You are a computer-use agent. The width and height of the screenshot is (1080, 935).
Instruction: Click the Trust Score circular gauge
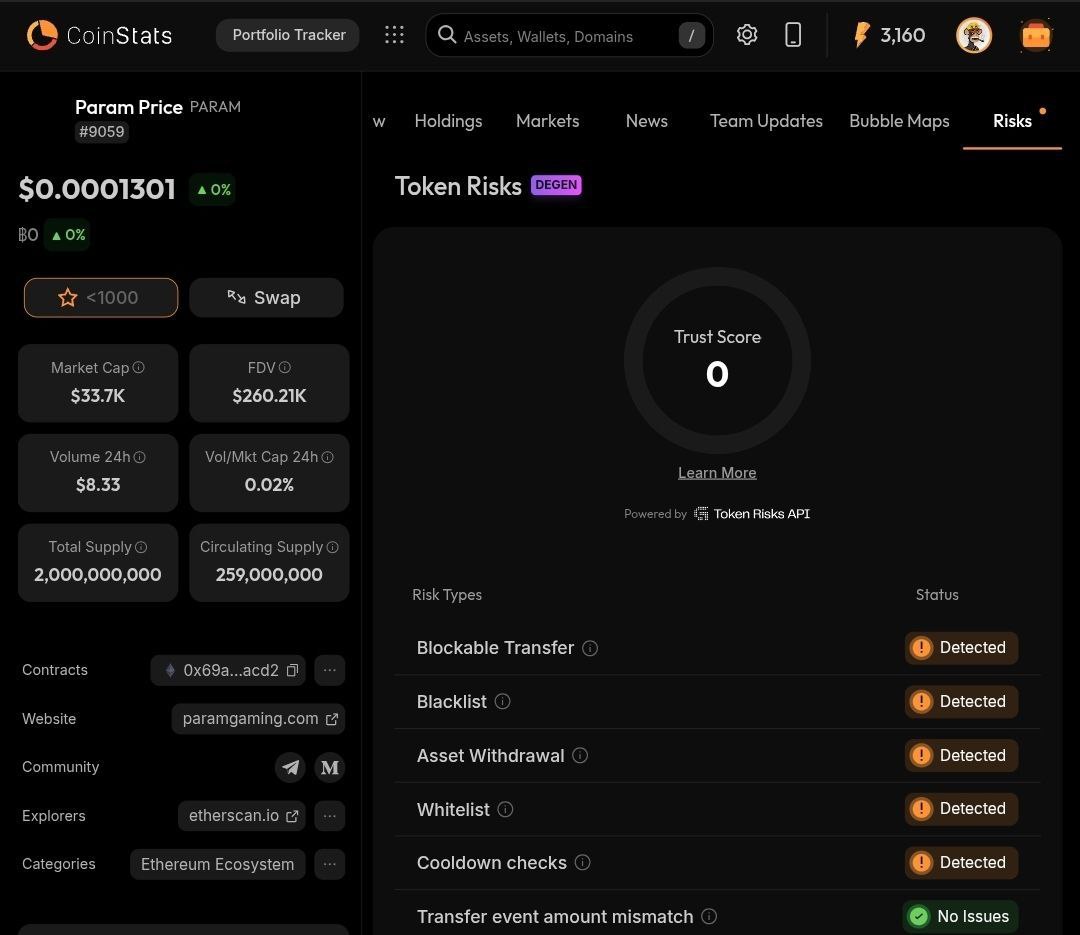coord(717,360)
